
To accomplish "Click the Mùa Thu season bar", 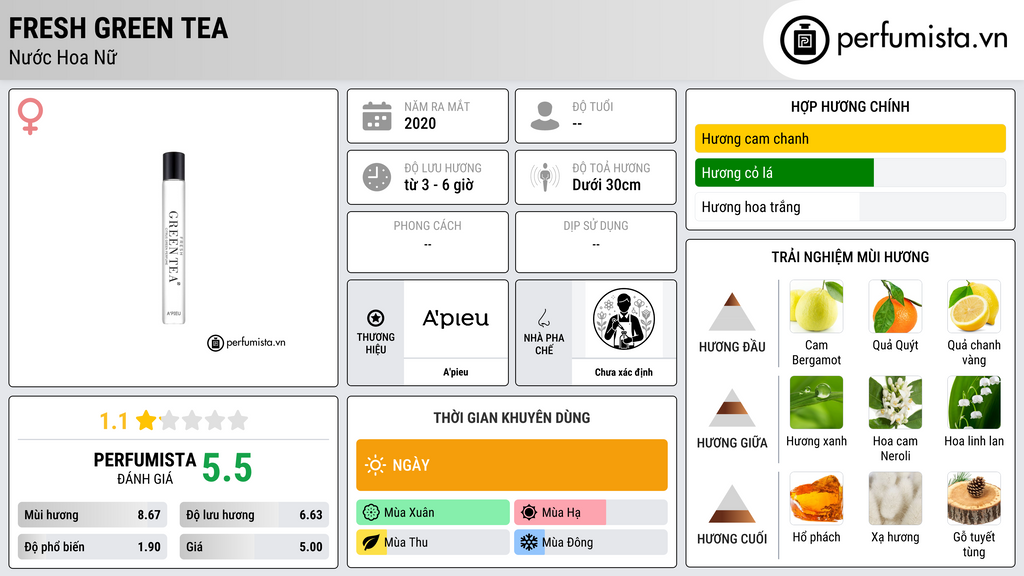I will tap(433, 542).
